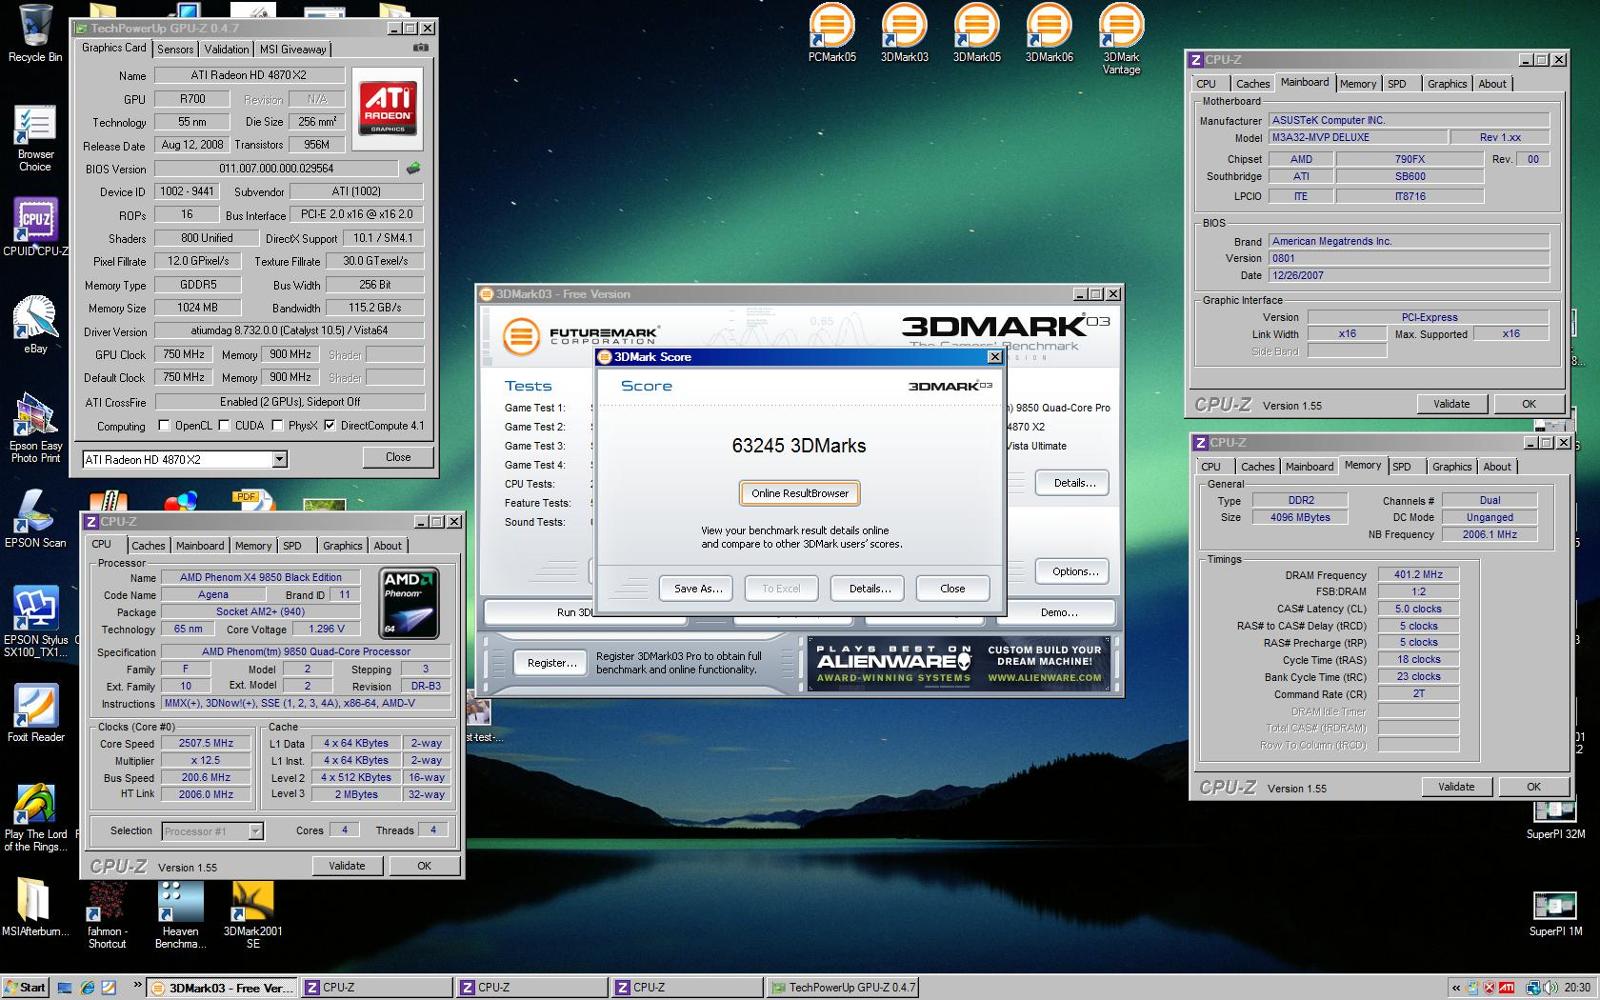Launch 3DMark Vantage desktop shortcut

point(1121,39)
